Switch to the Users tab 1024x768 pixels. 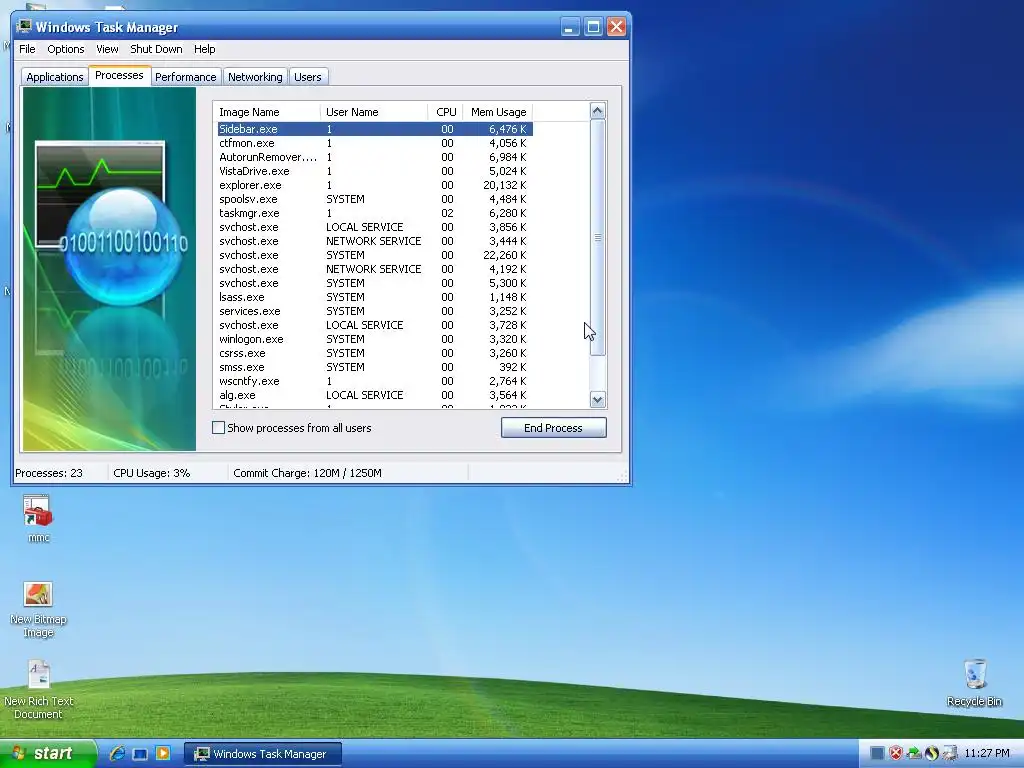[308, 77]
